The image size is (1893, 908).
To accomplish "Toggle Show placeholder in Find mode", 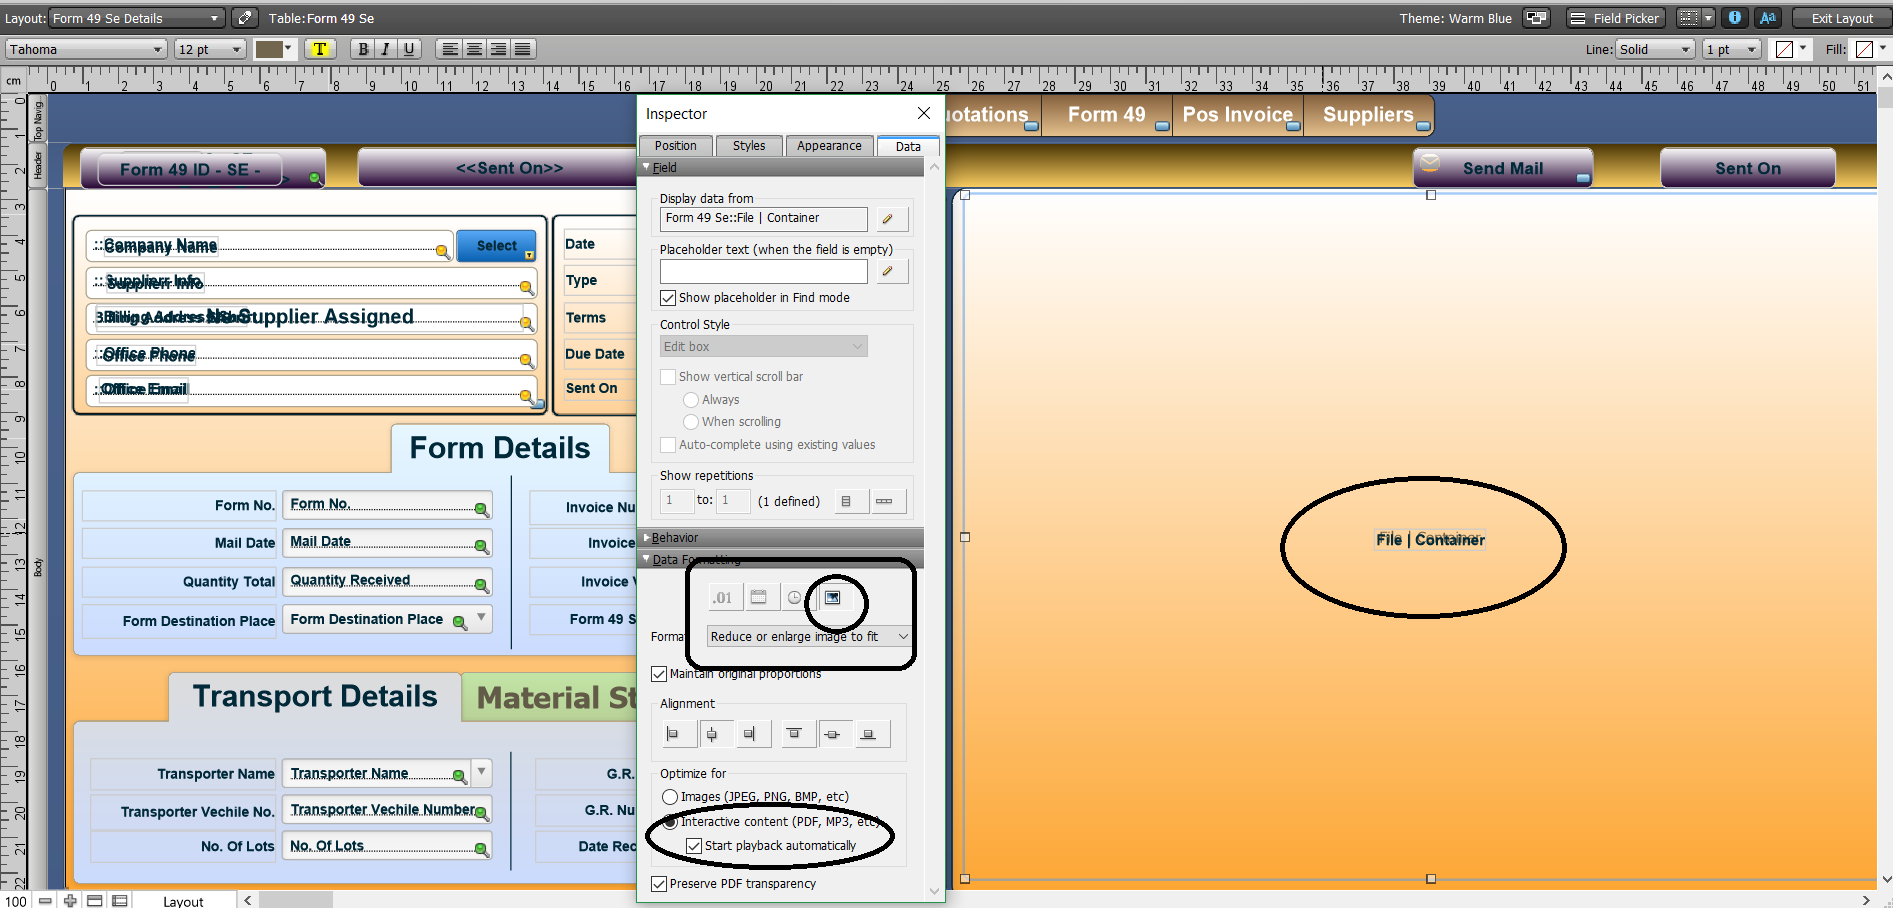I will (668, 298).
